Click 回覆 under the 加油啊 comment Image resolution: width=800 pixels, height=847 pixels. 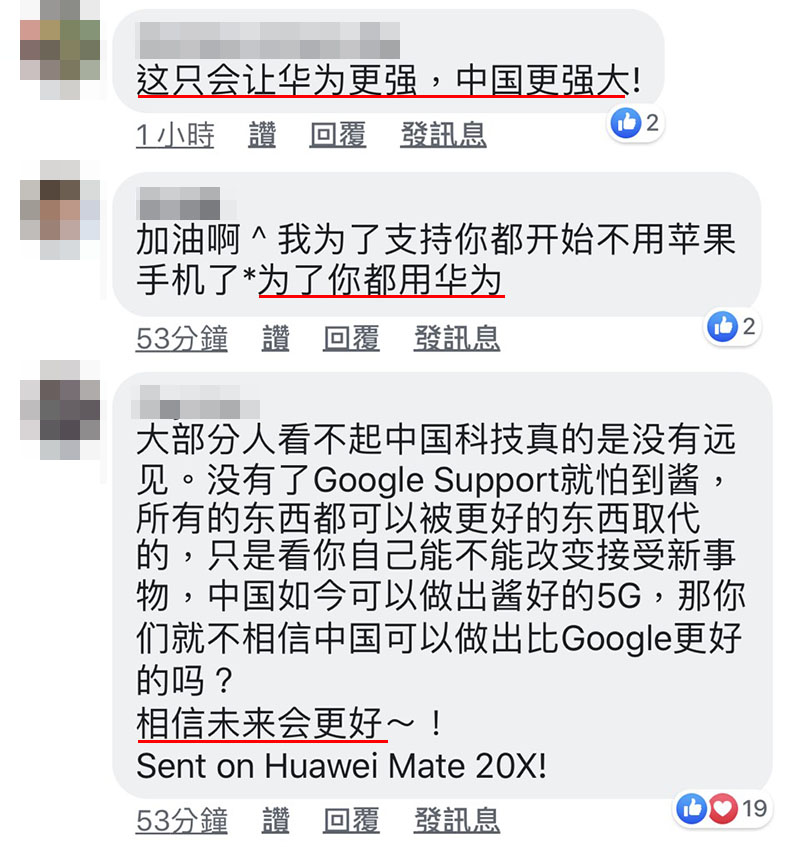(351, 339)
